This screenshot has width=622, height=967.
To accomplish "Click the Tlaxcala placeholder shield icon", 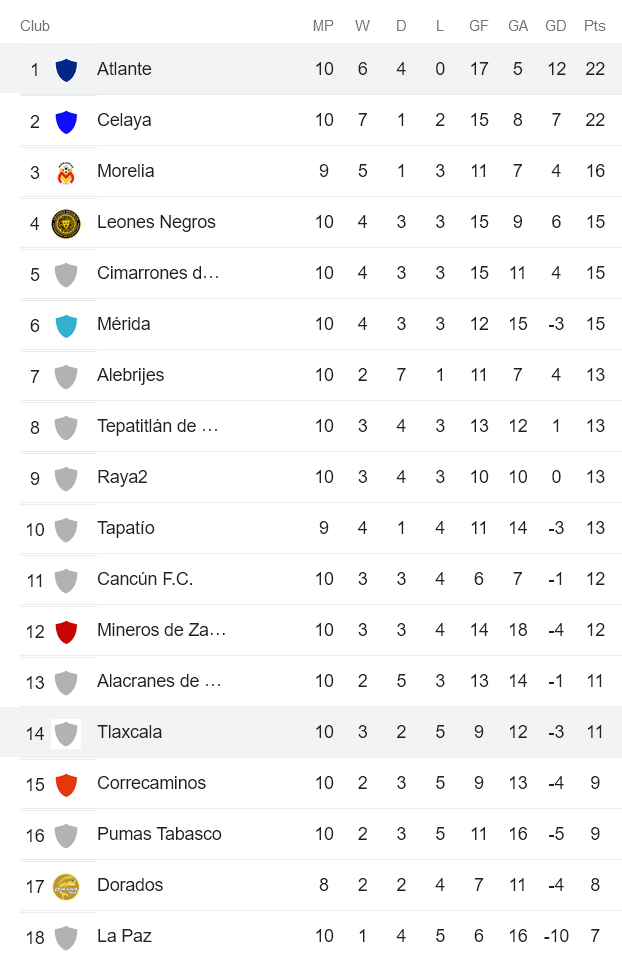I will coord(66,733).
